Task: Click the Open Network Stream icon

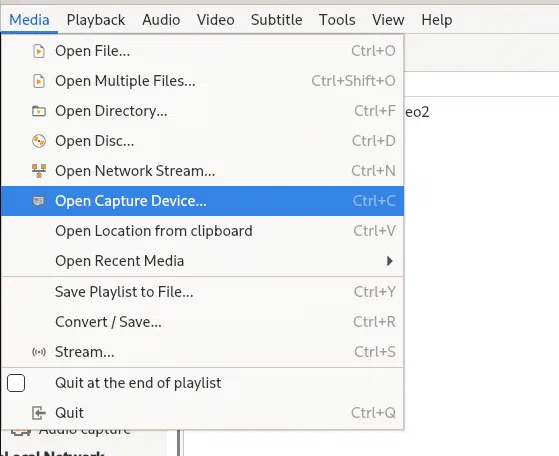Action: 39,171
